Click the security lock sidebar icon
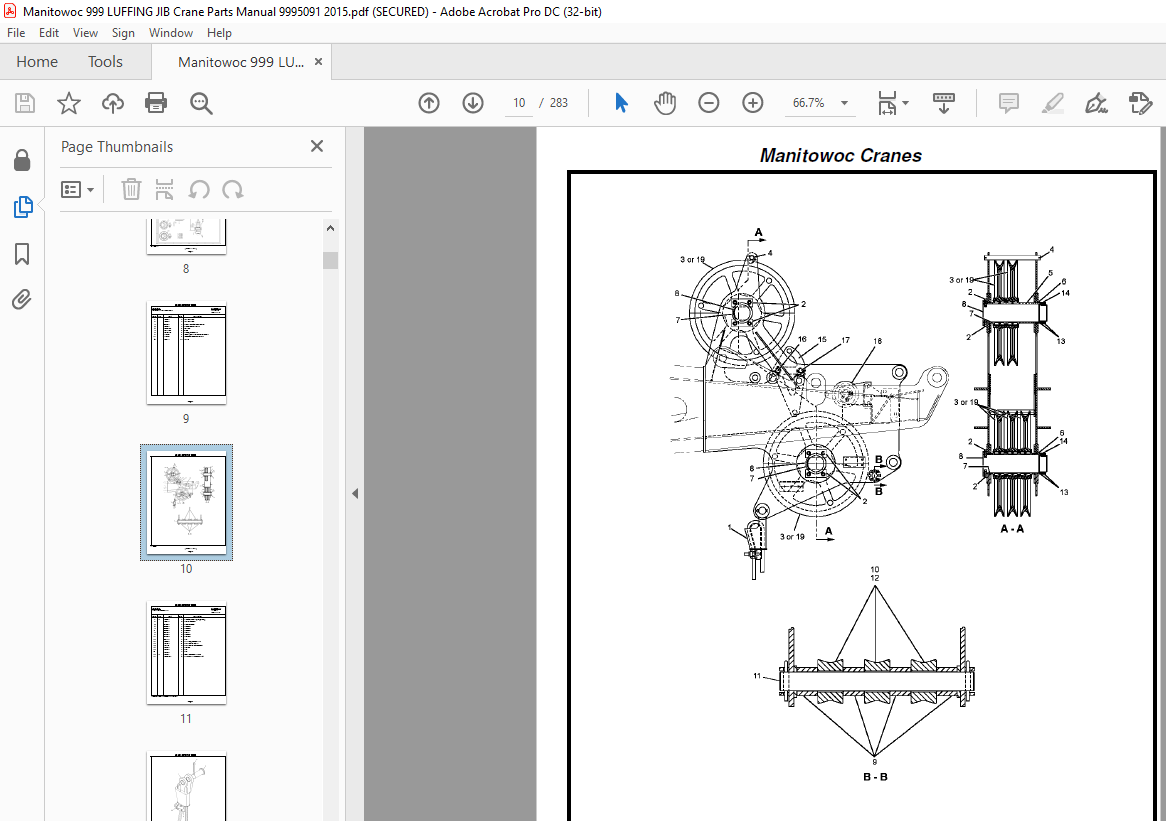1166x821 pixels. tap(22, 160)
